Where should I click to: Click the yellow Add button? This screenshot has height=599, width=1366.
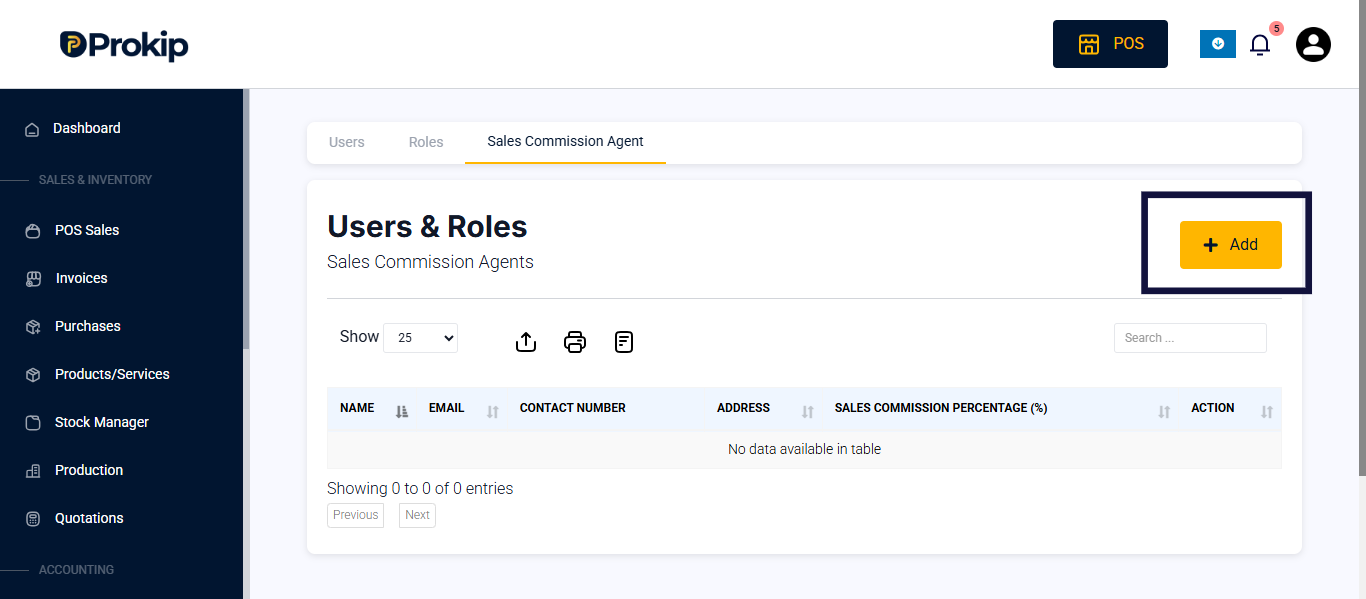click(1231, 245)
